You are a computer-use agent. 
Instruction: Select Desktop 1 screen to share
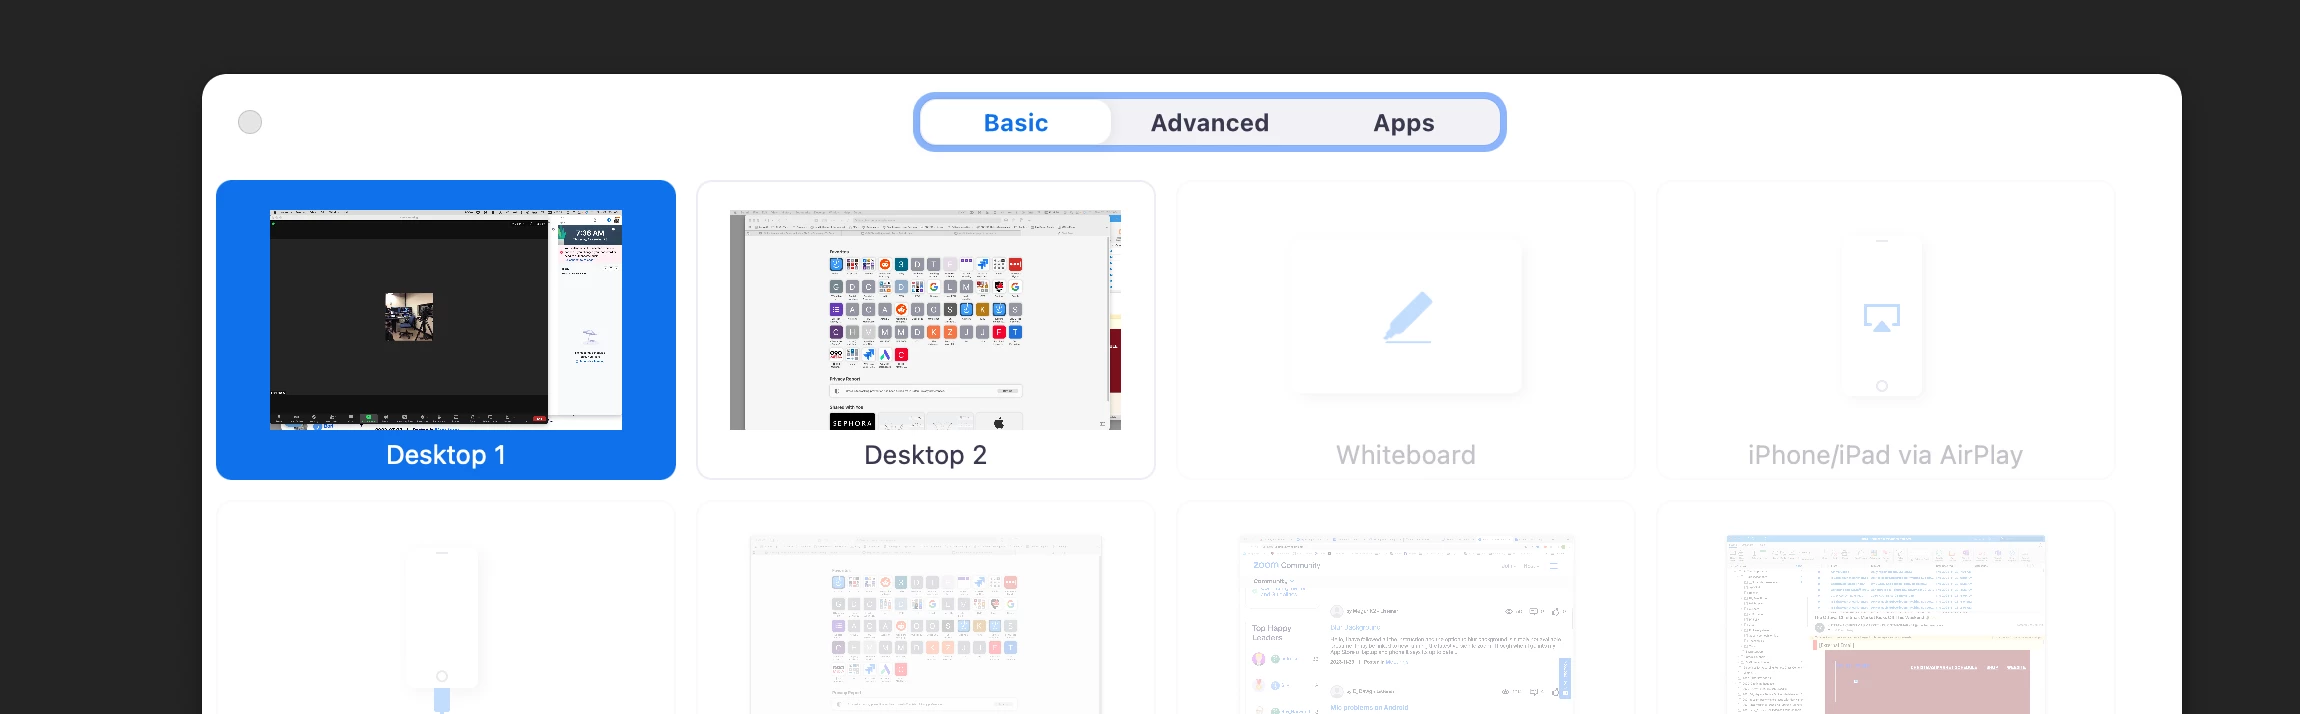[x=446, y=330]
